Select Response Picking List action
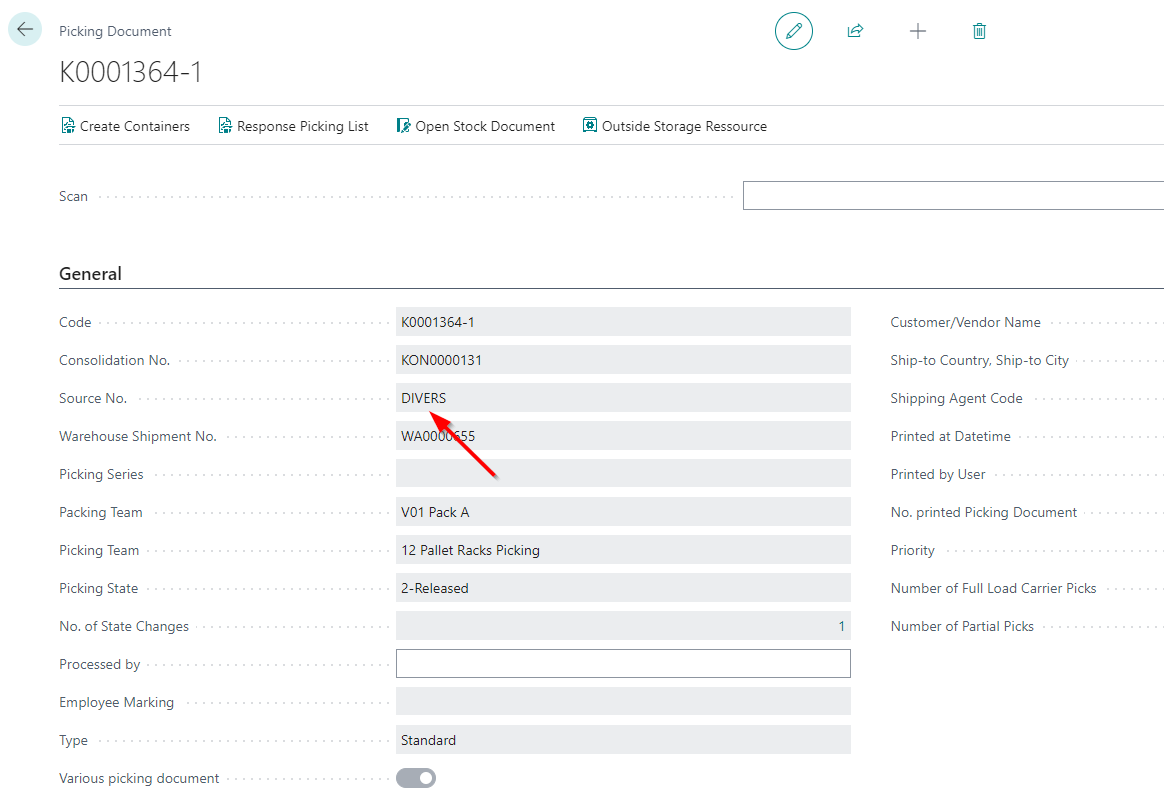 302,126
